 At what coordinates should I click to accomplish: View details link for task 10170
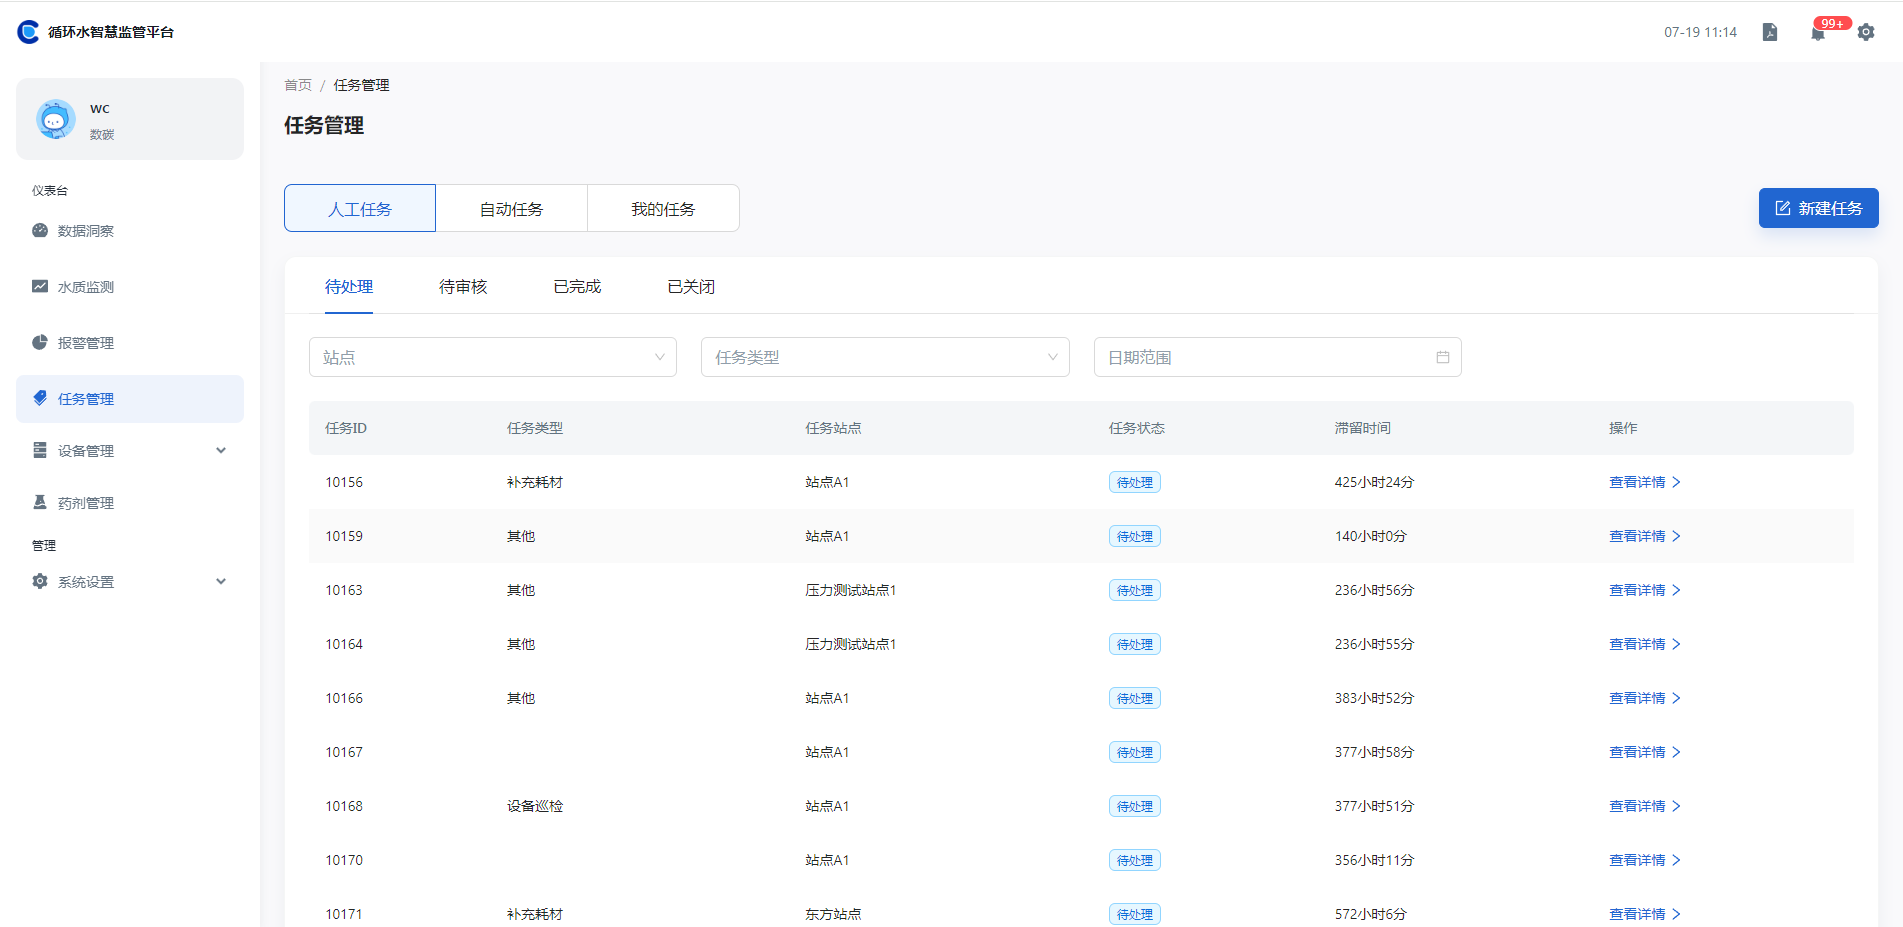1644,860
